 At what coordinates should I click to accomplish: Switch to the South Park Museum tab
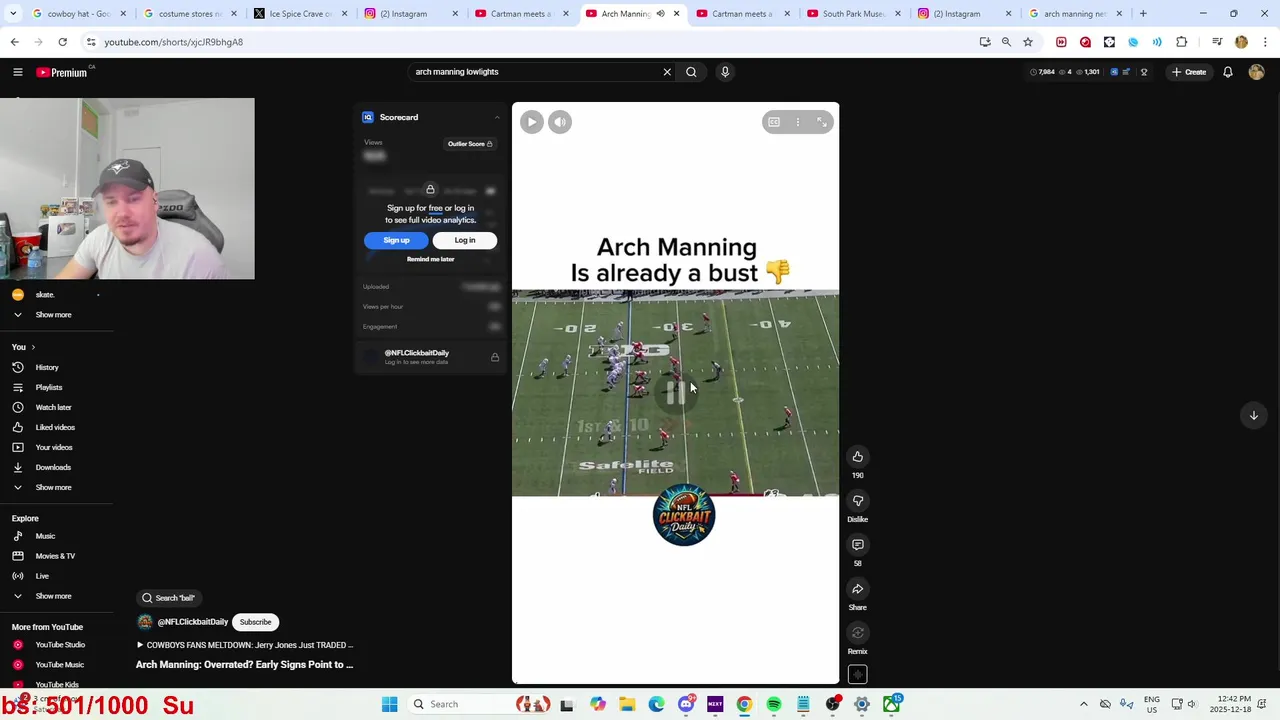click(x=853, y=14)
